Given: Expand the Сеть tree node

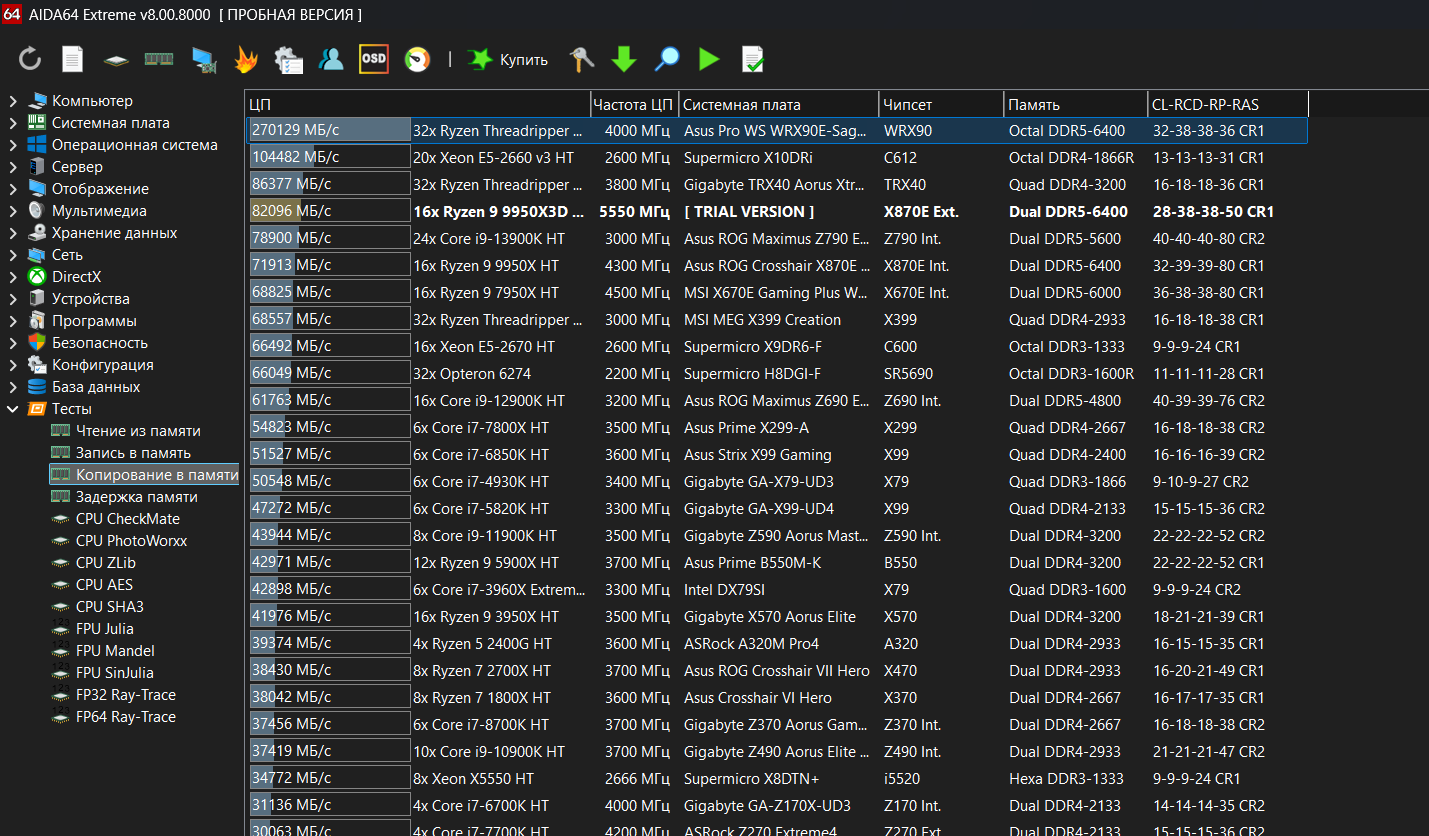Looking at the screenshot, I should point(13,255).
